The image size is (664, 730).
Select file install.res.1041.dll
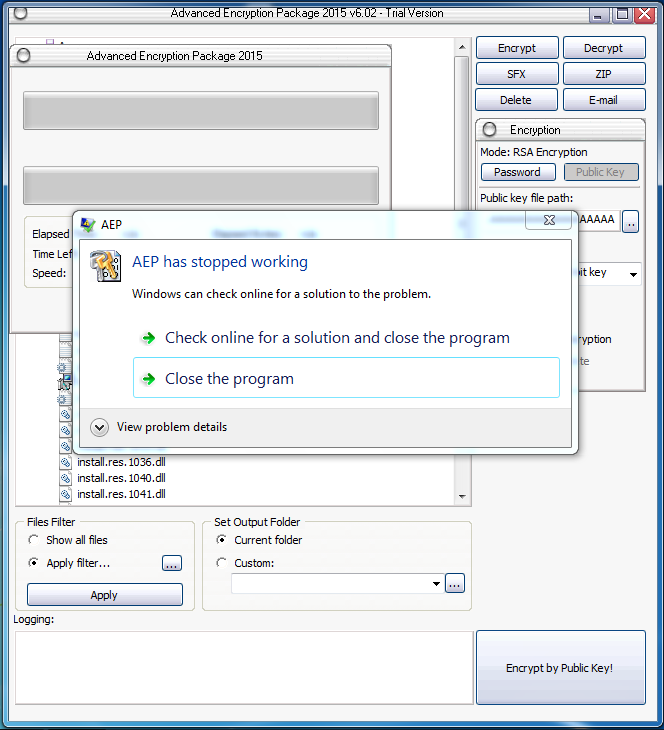122,494
